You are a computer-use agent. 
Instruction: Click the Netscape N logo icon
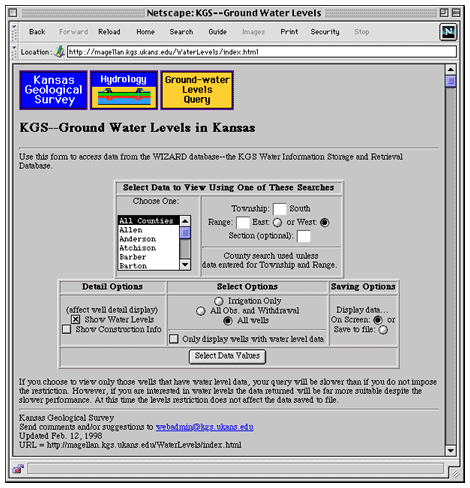(x=448, y=32)
